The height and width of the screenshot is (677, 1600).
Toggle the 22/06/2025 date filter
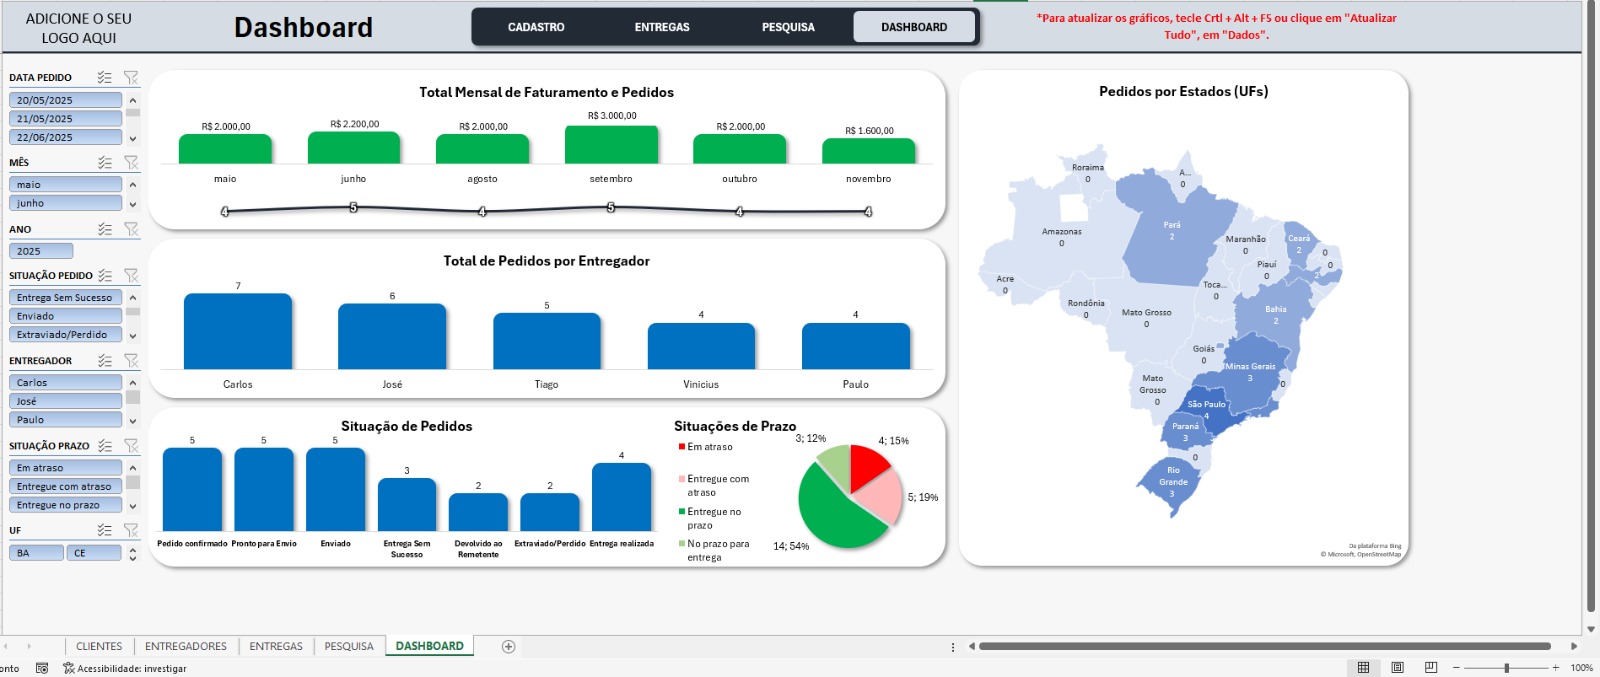(66, 137)
